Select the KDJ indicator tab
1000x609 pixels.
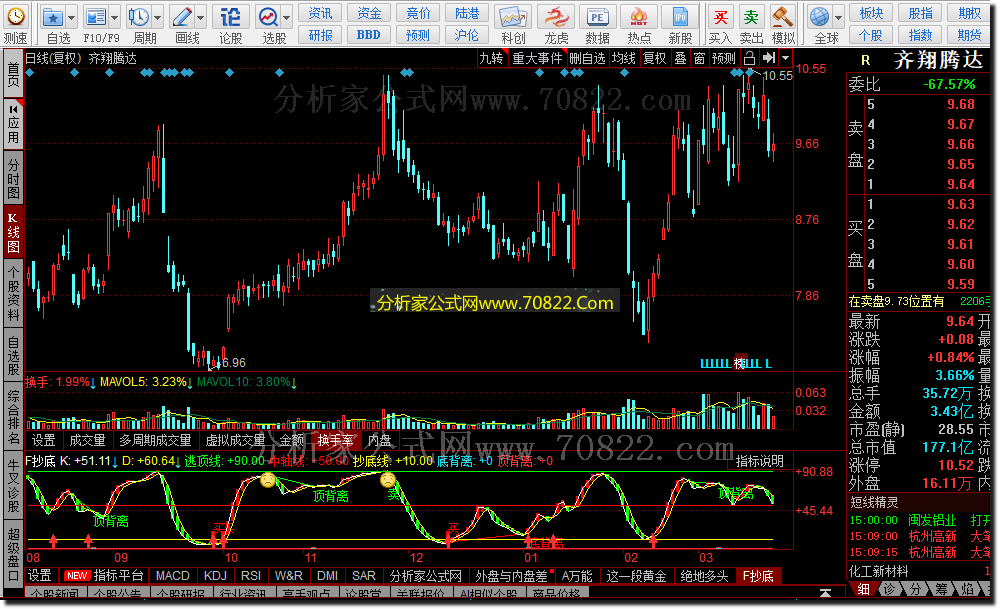215,576
